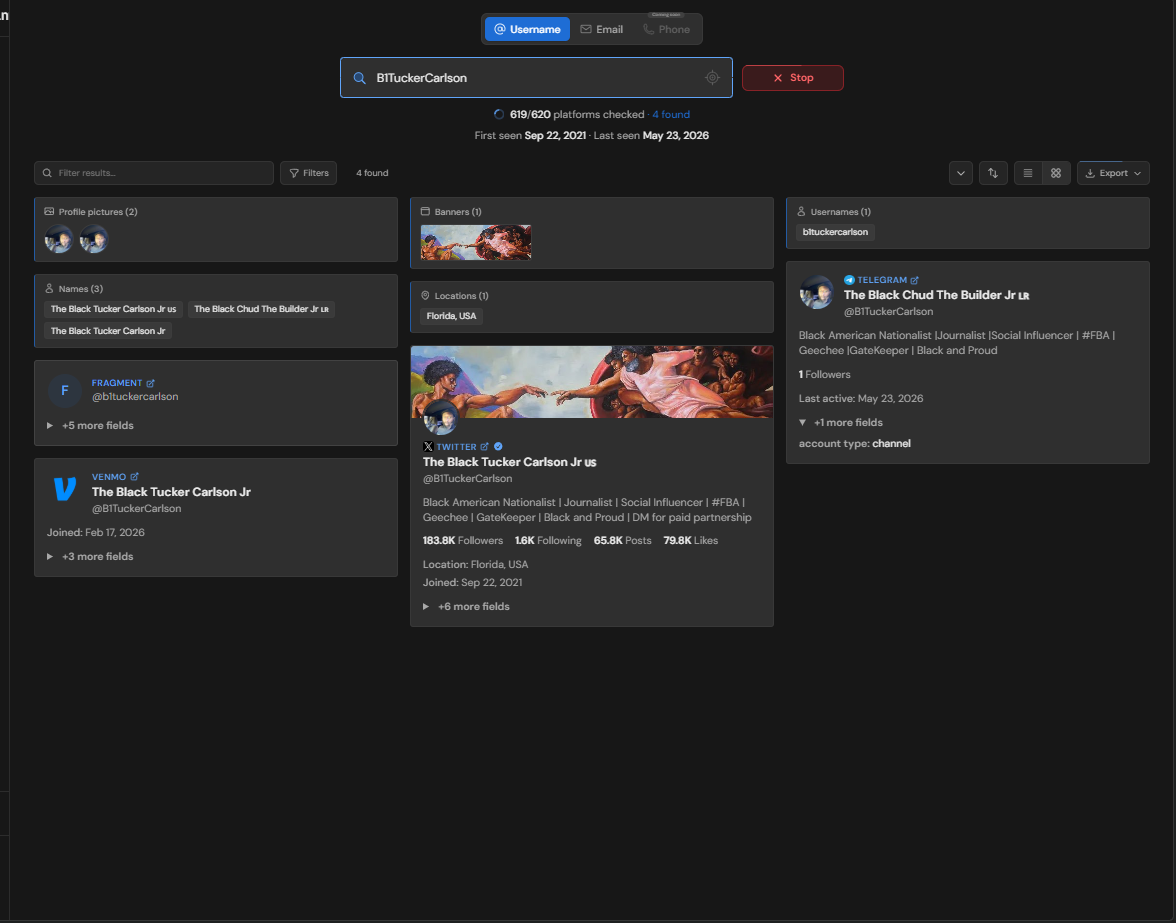Open the Export dropdown
This screenshot has width=1176, height=923.
click(1113, 173)
